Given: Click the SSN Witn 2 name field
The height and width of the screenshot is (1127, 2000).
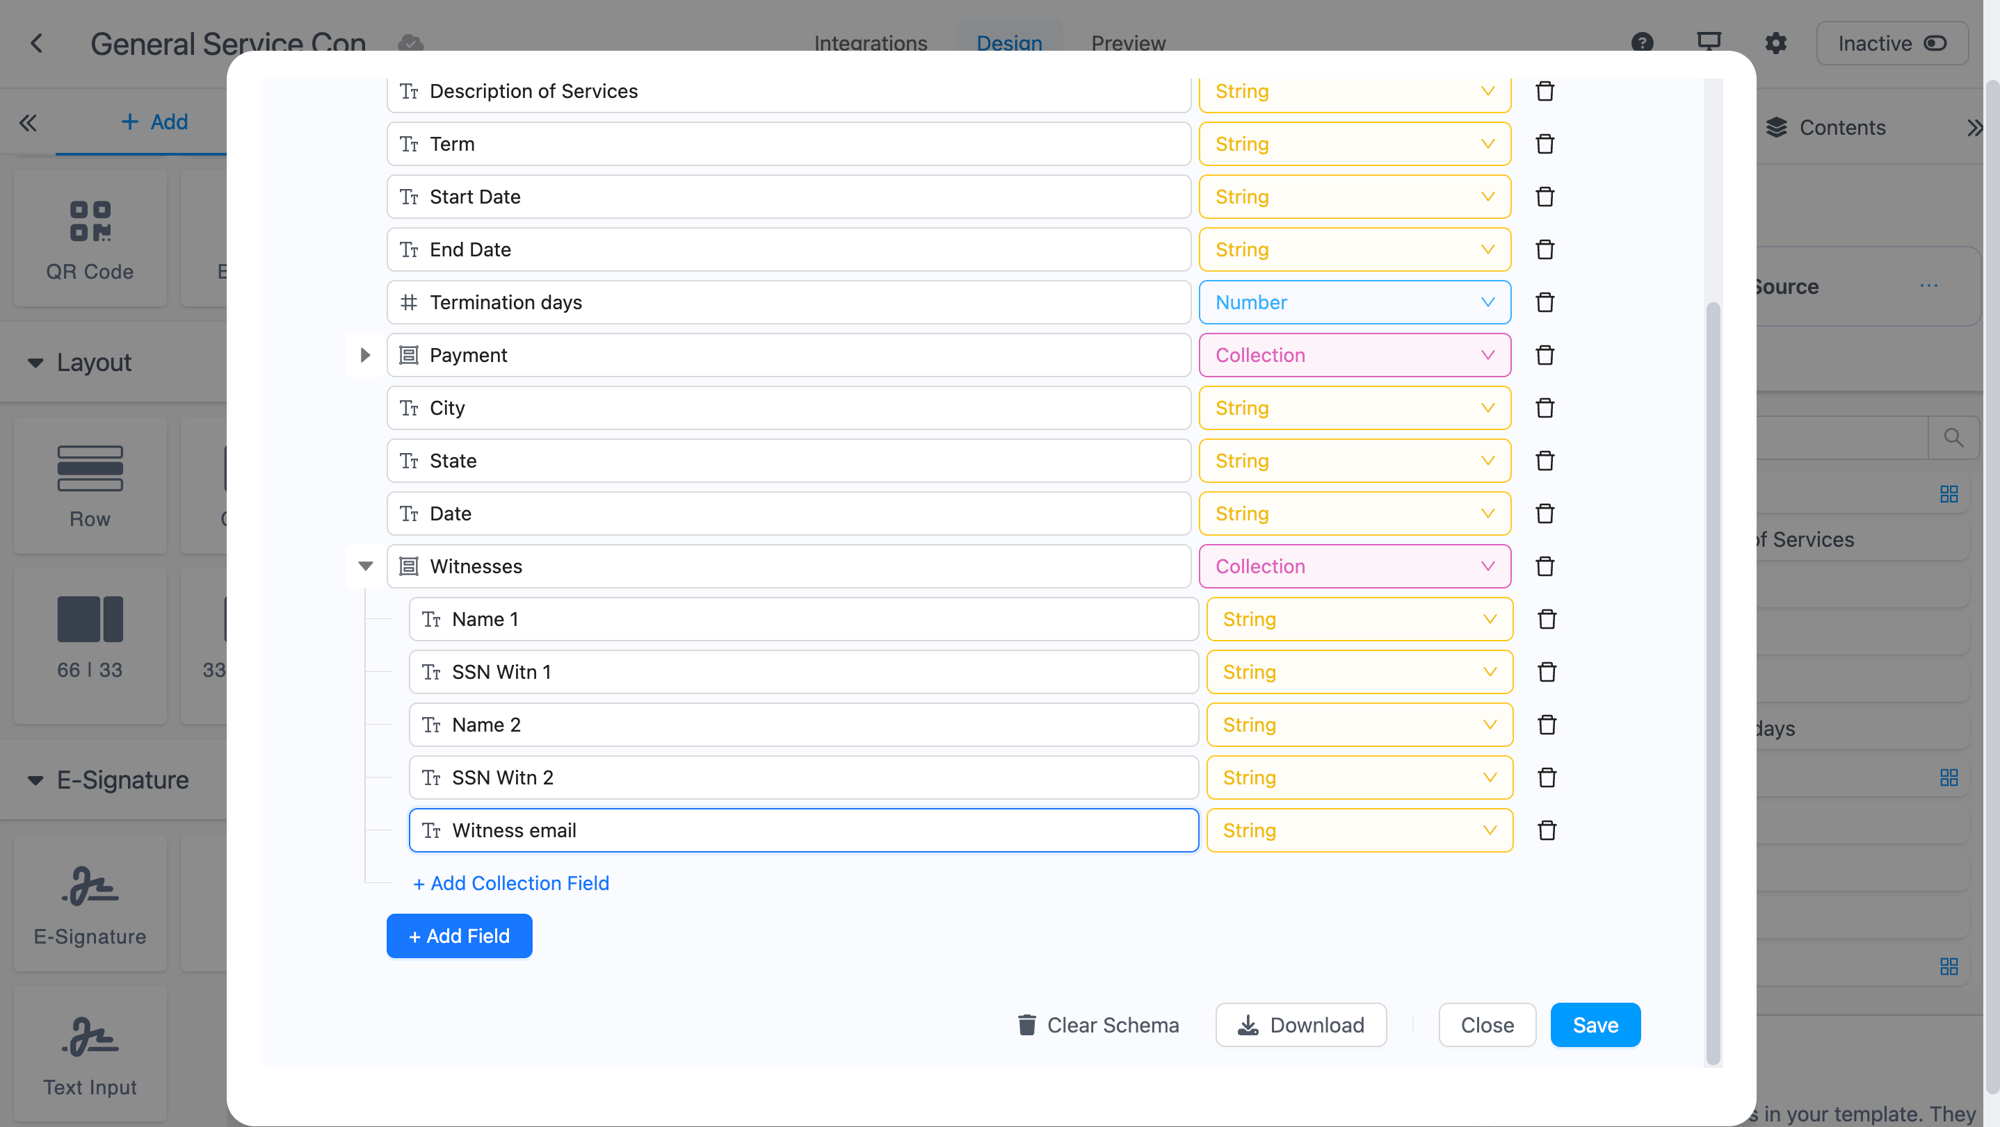Looking at the screenshot, I should [803, 778].
